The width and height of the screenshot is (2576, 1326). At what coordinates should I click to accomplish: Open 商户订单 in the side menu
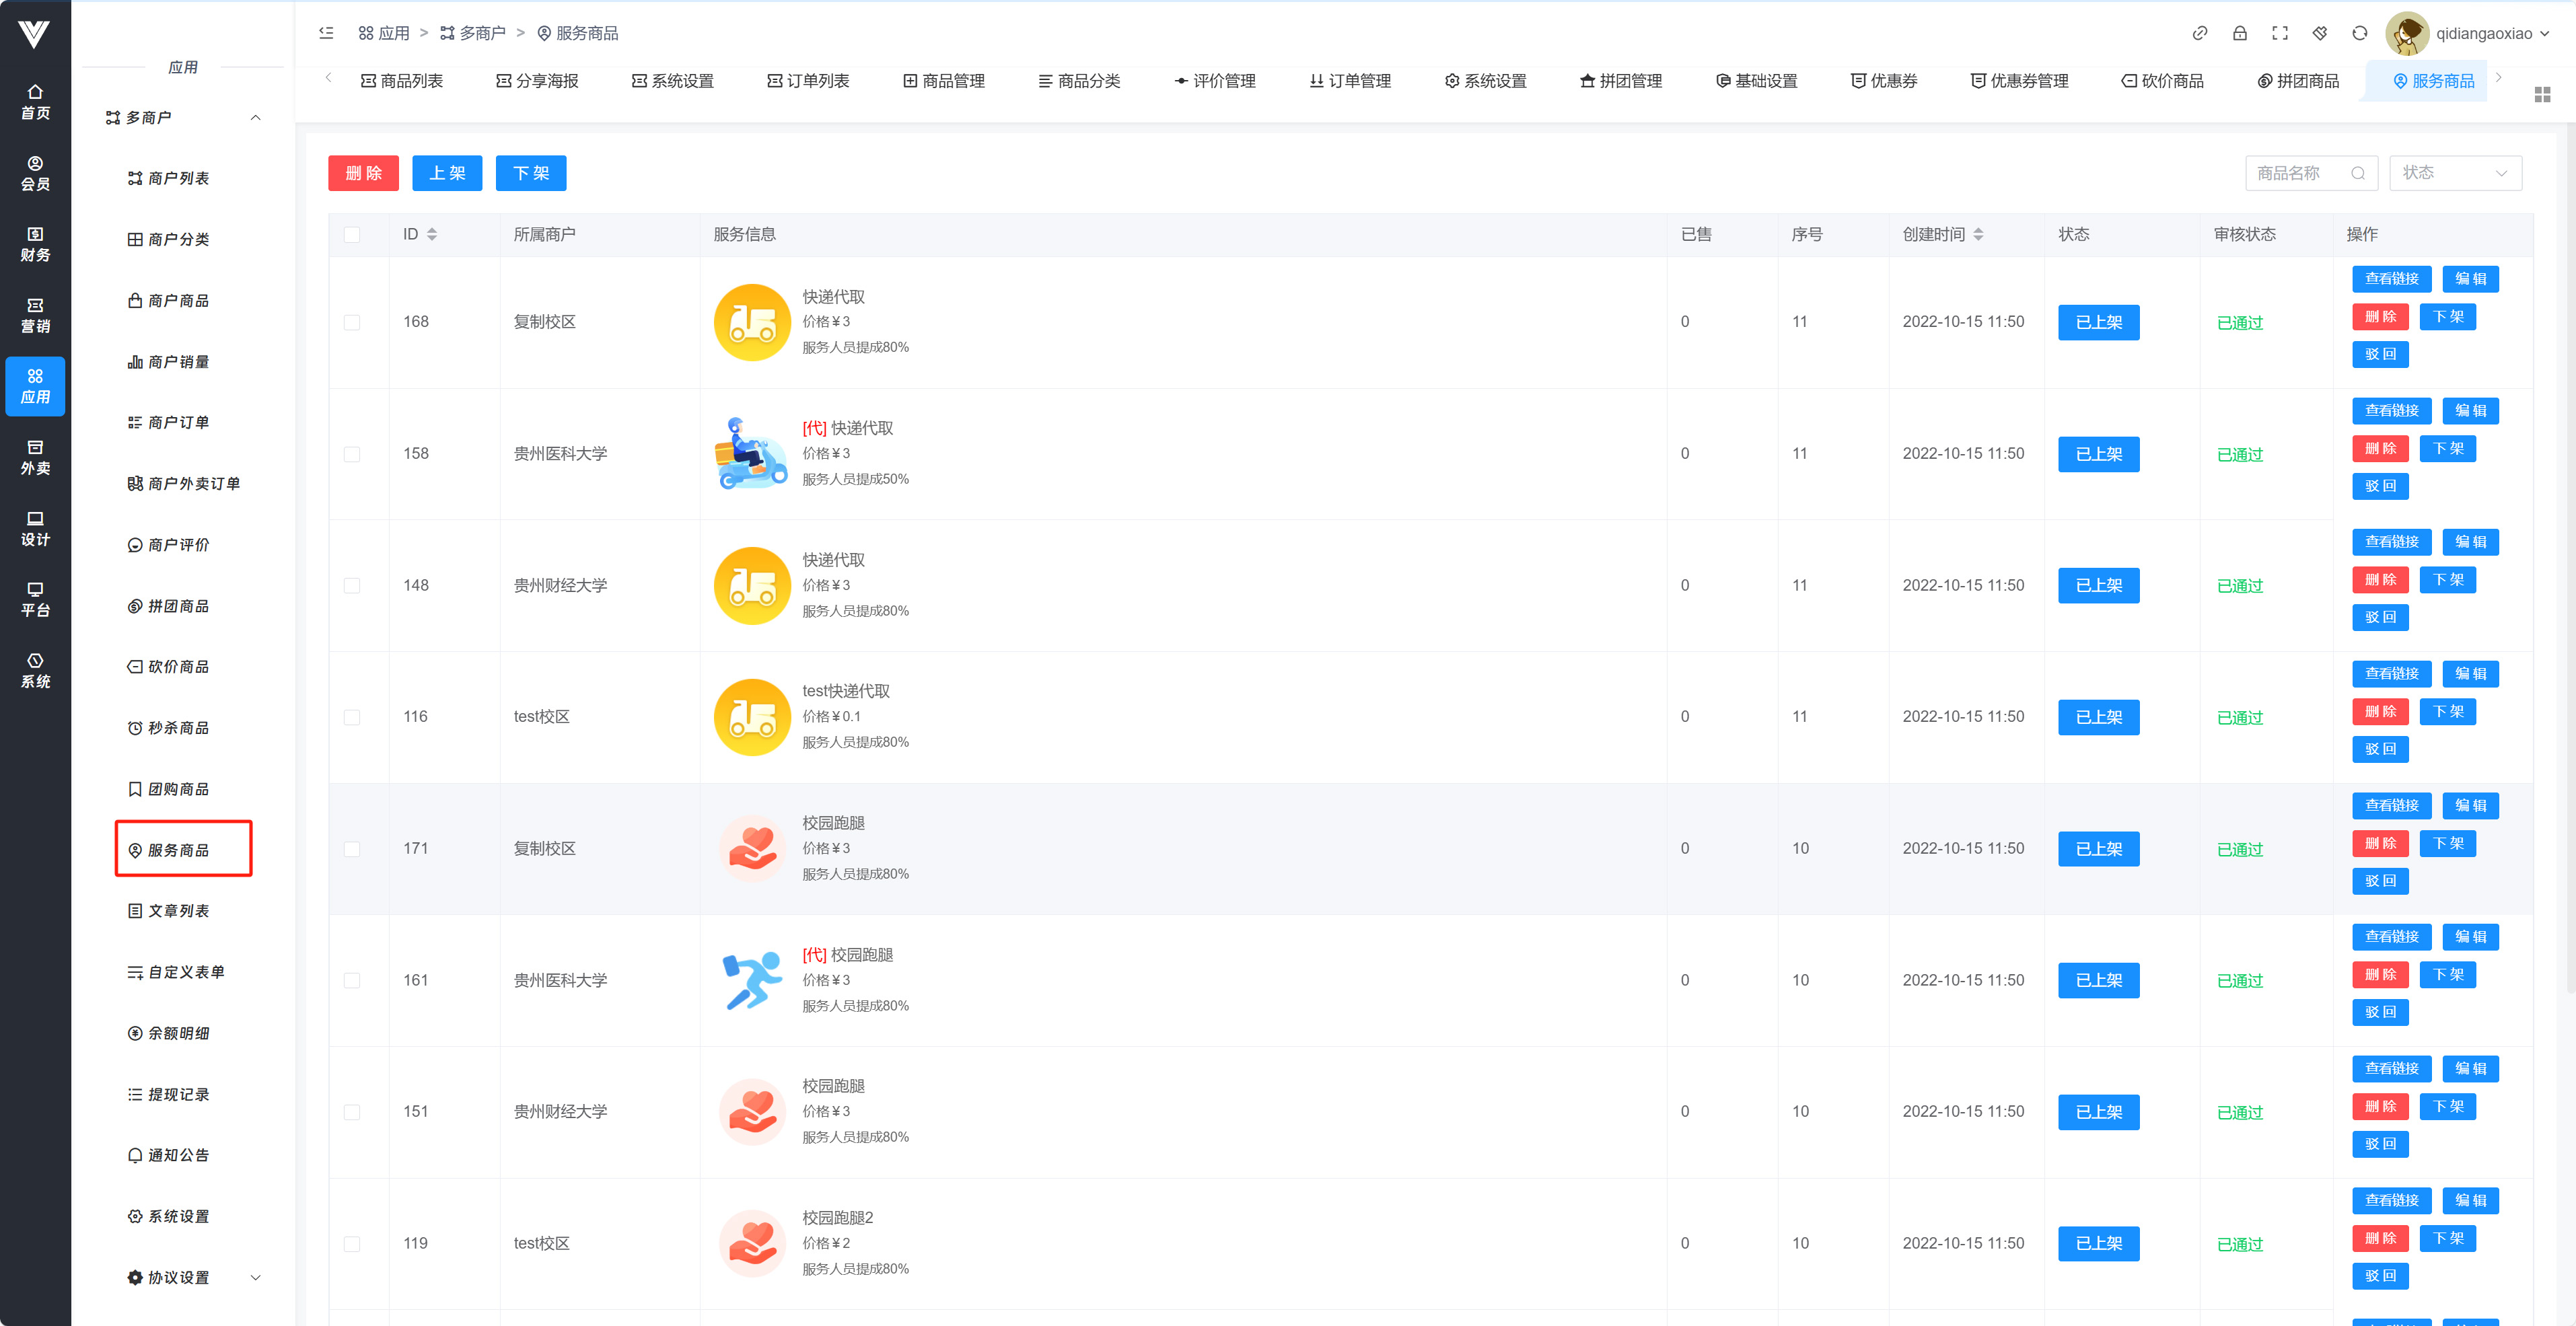178,422
